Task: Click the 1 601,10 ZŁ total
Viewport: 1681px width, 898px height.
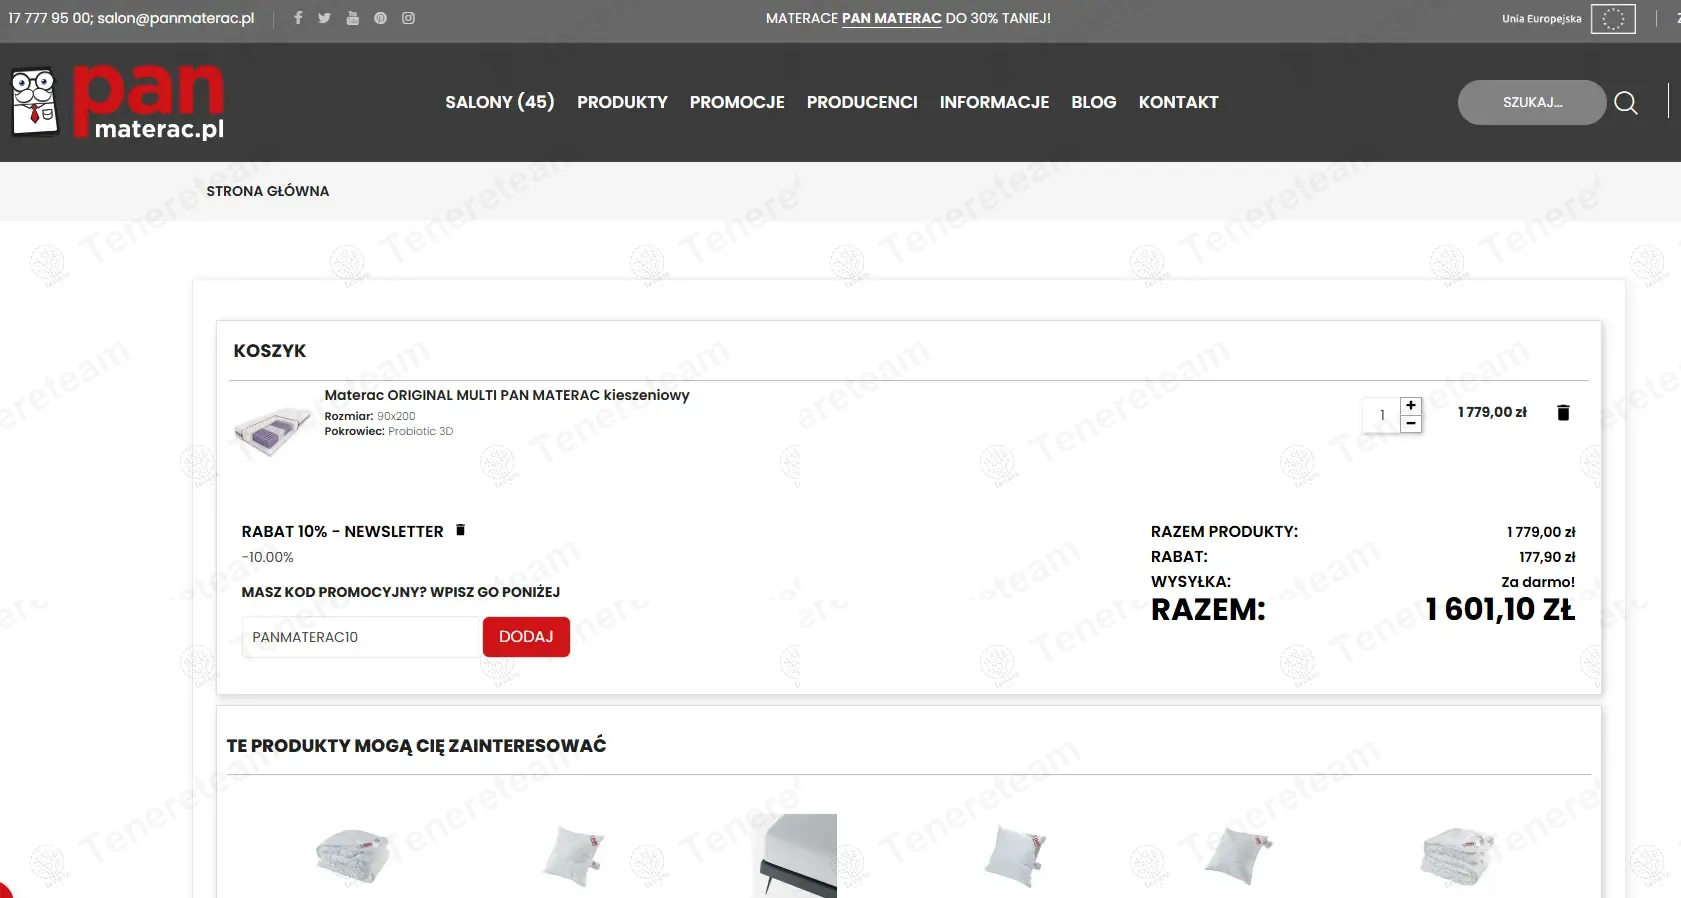Action: (1500, 609)
